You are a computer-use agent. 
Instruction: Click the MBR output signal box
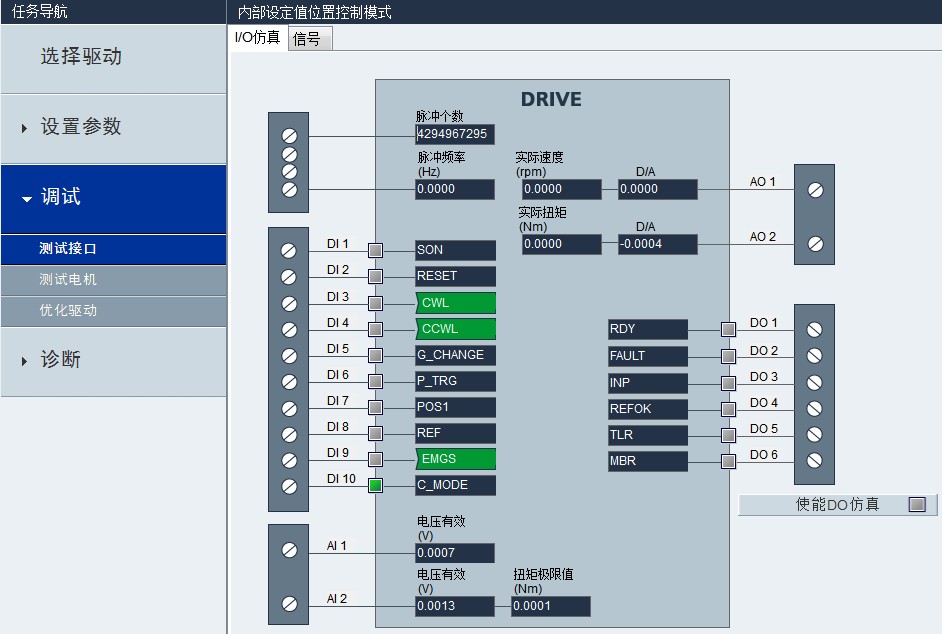click(648, 461)
